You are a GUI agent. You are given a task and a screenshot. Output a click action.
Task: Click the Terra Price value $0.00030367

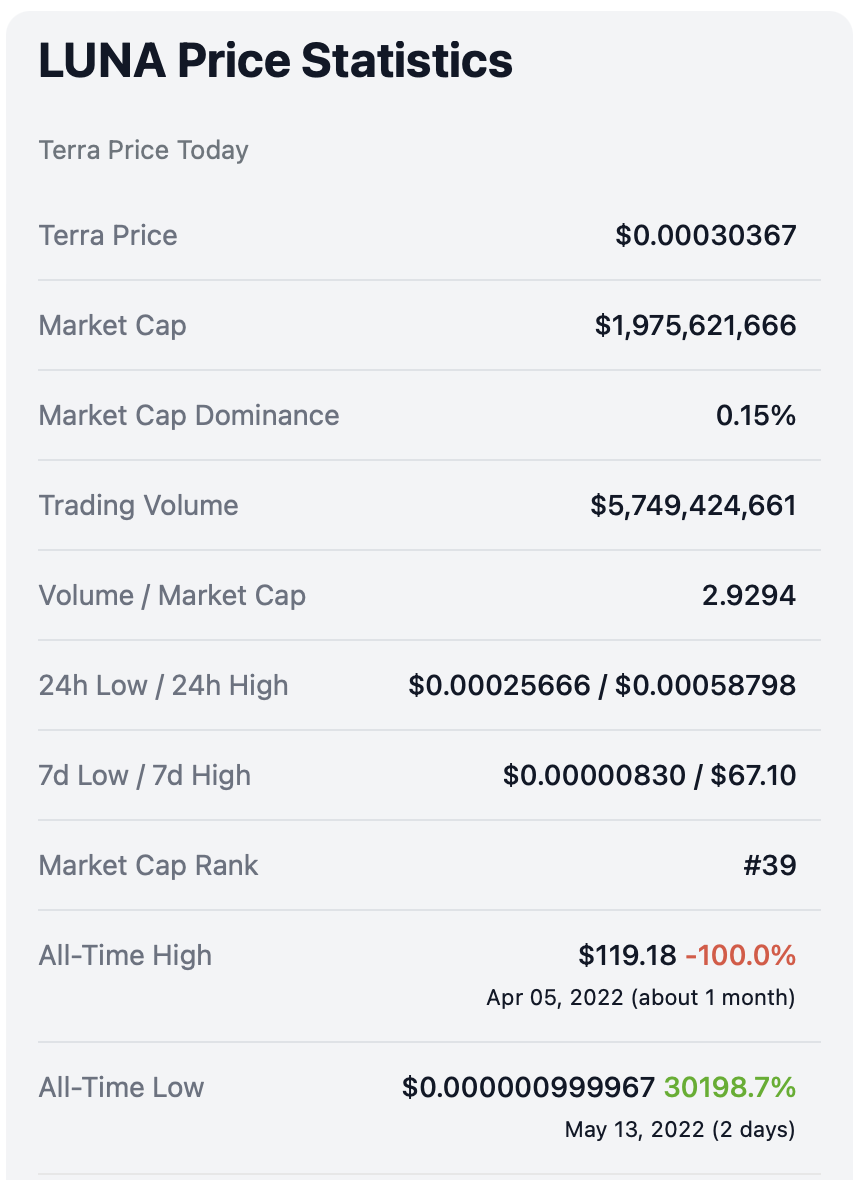(706, 236)
